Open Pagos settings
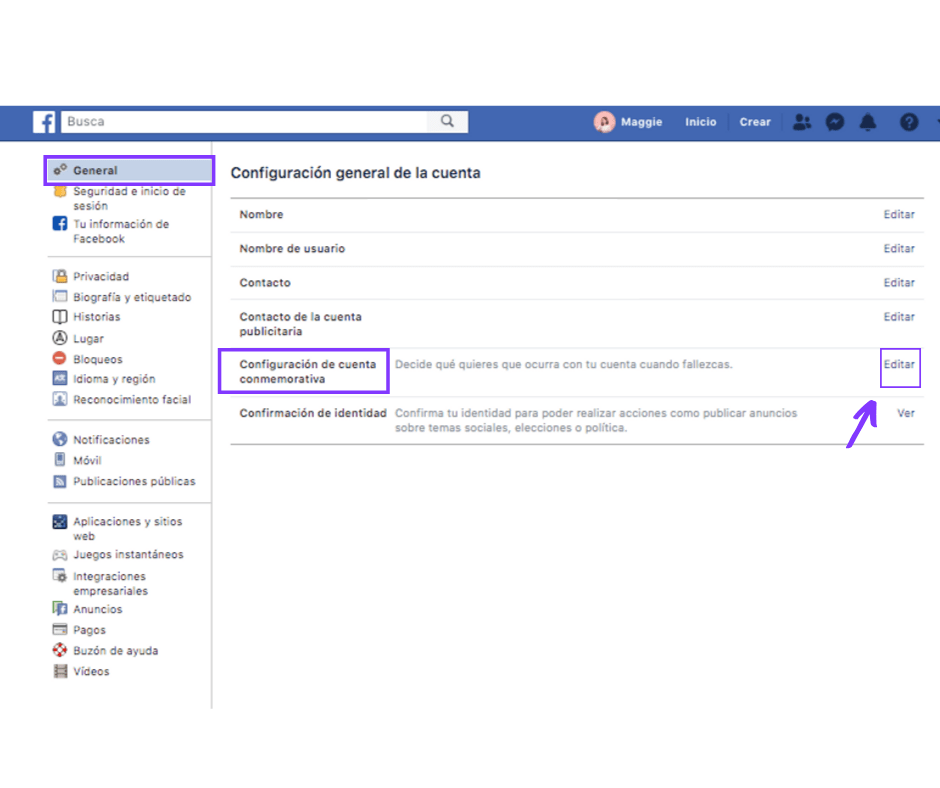940x788 pixels. (x=89, y=630)
